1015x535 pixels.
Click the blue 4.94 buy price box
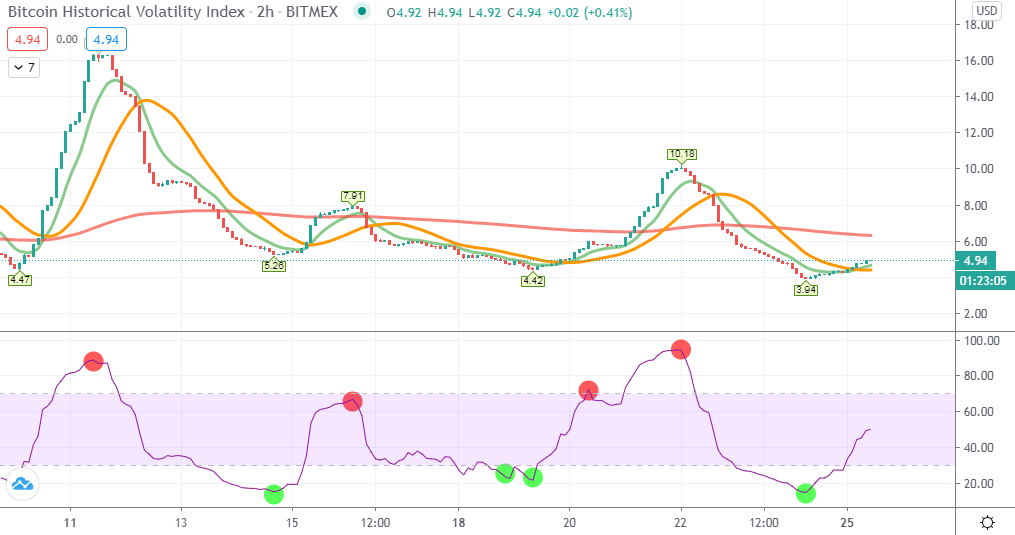pyautogui.click(x=106, y=40)
